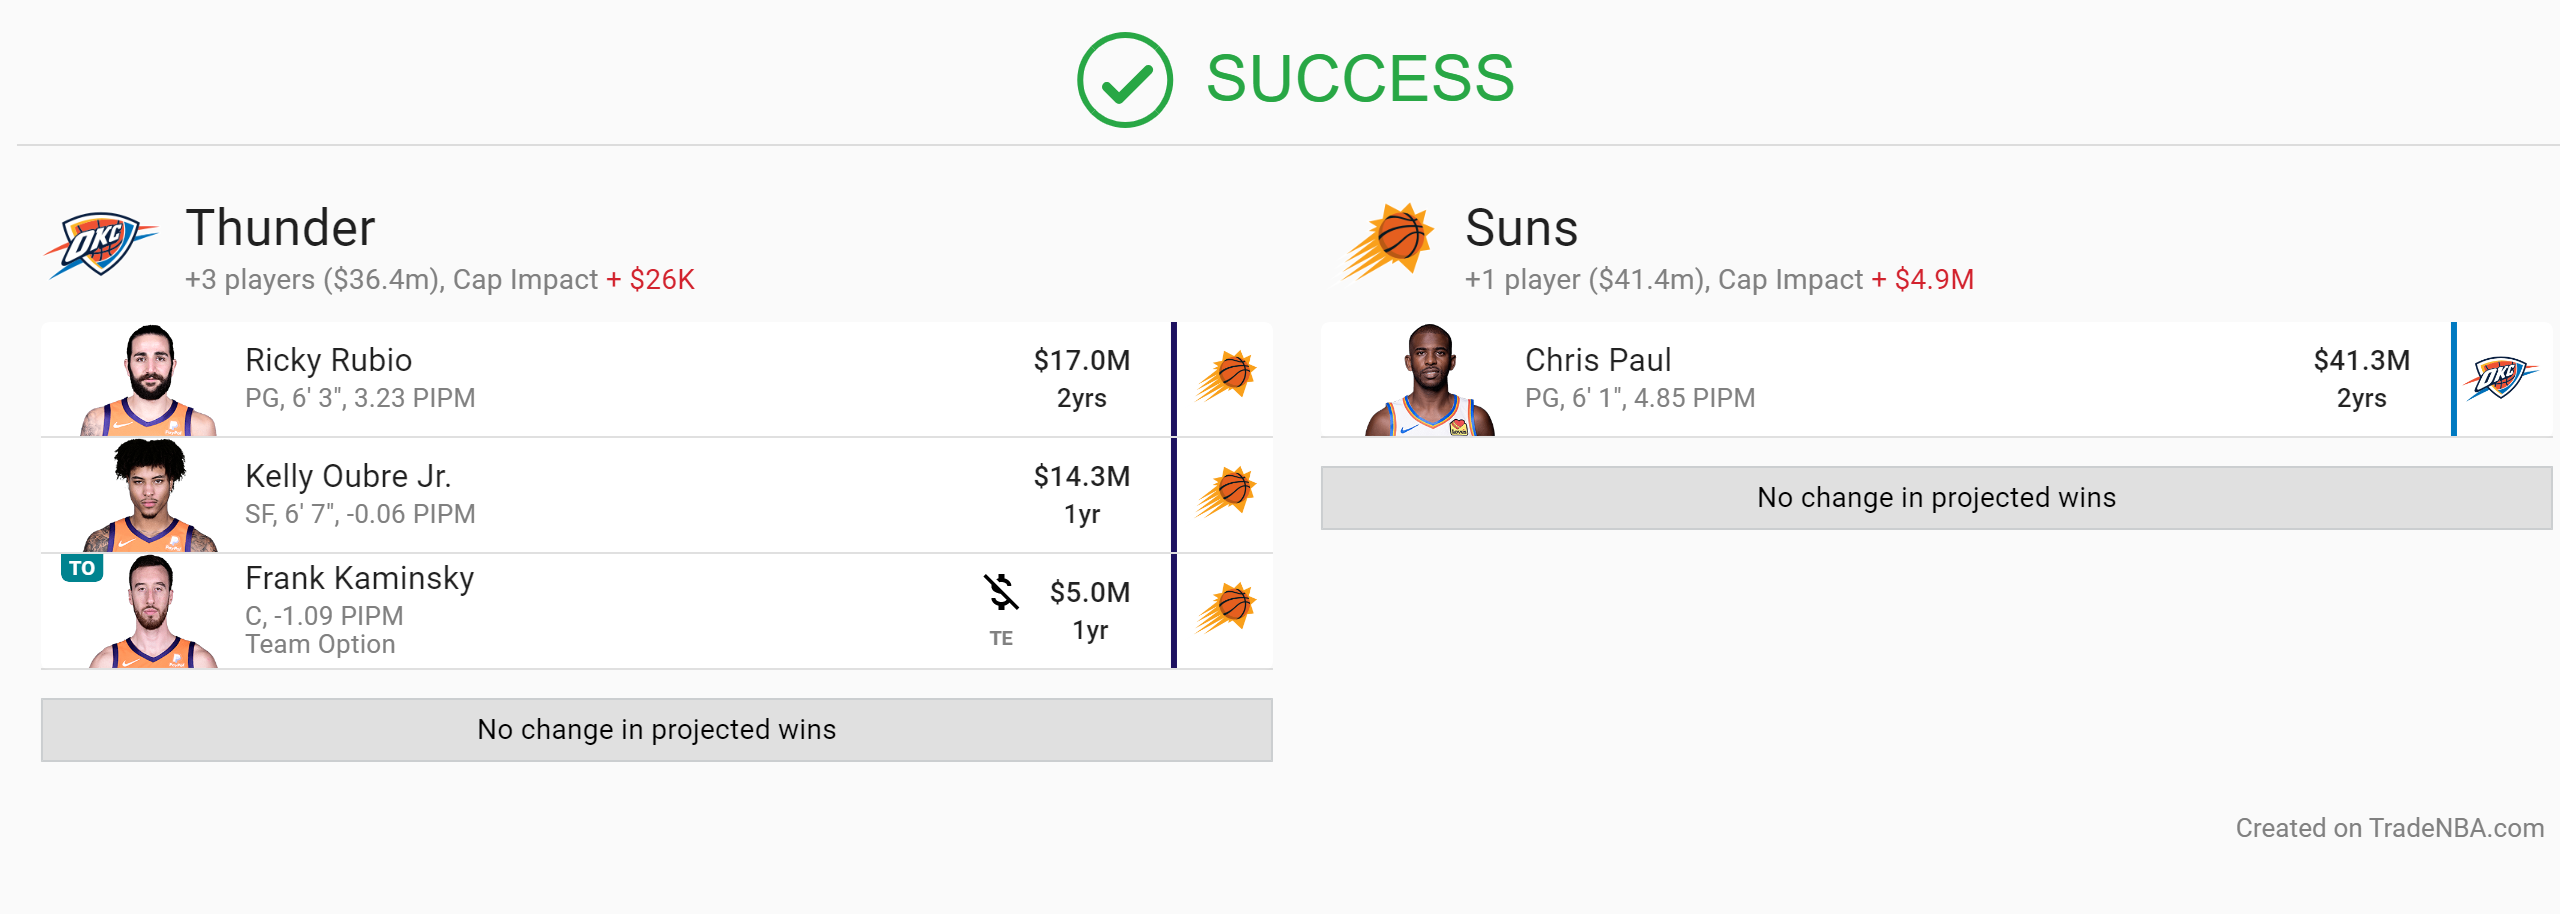Click the green success checkmark icon
The image size is (2560, 914).
1124,80
